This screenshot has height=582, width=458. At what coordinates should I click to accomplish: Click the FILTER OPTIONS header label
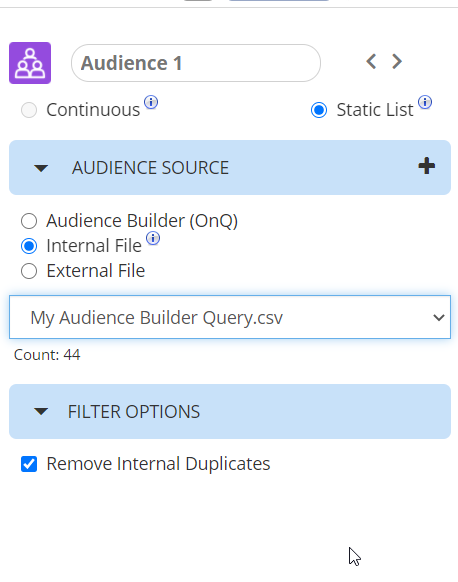(134, 412)
